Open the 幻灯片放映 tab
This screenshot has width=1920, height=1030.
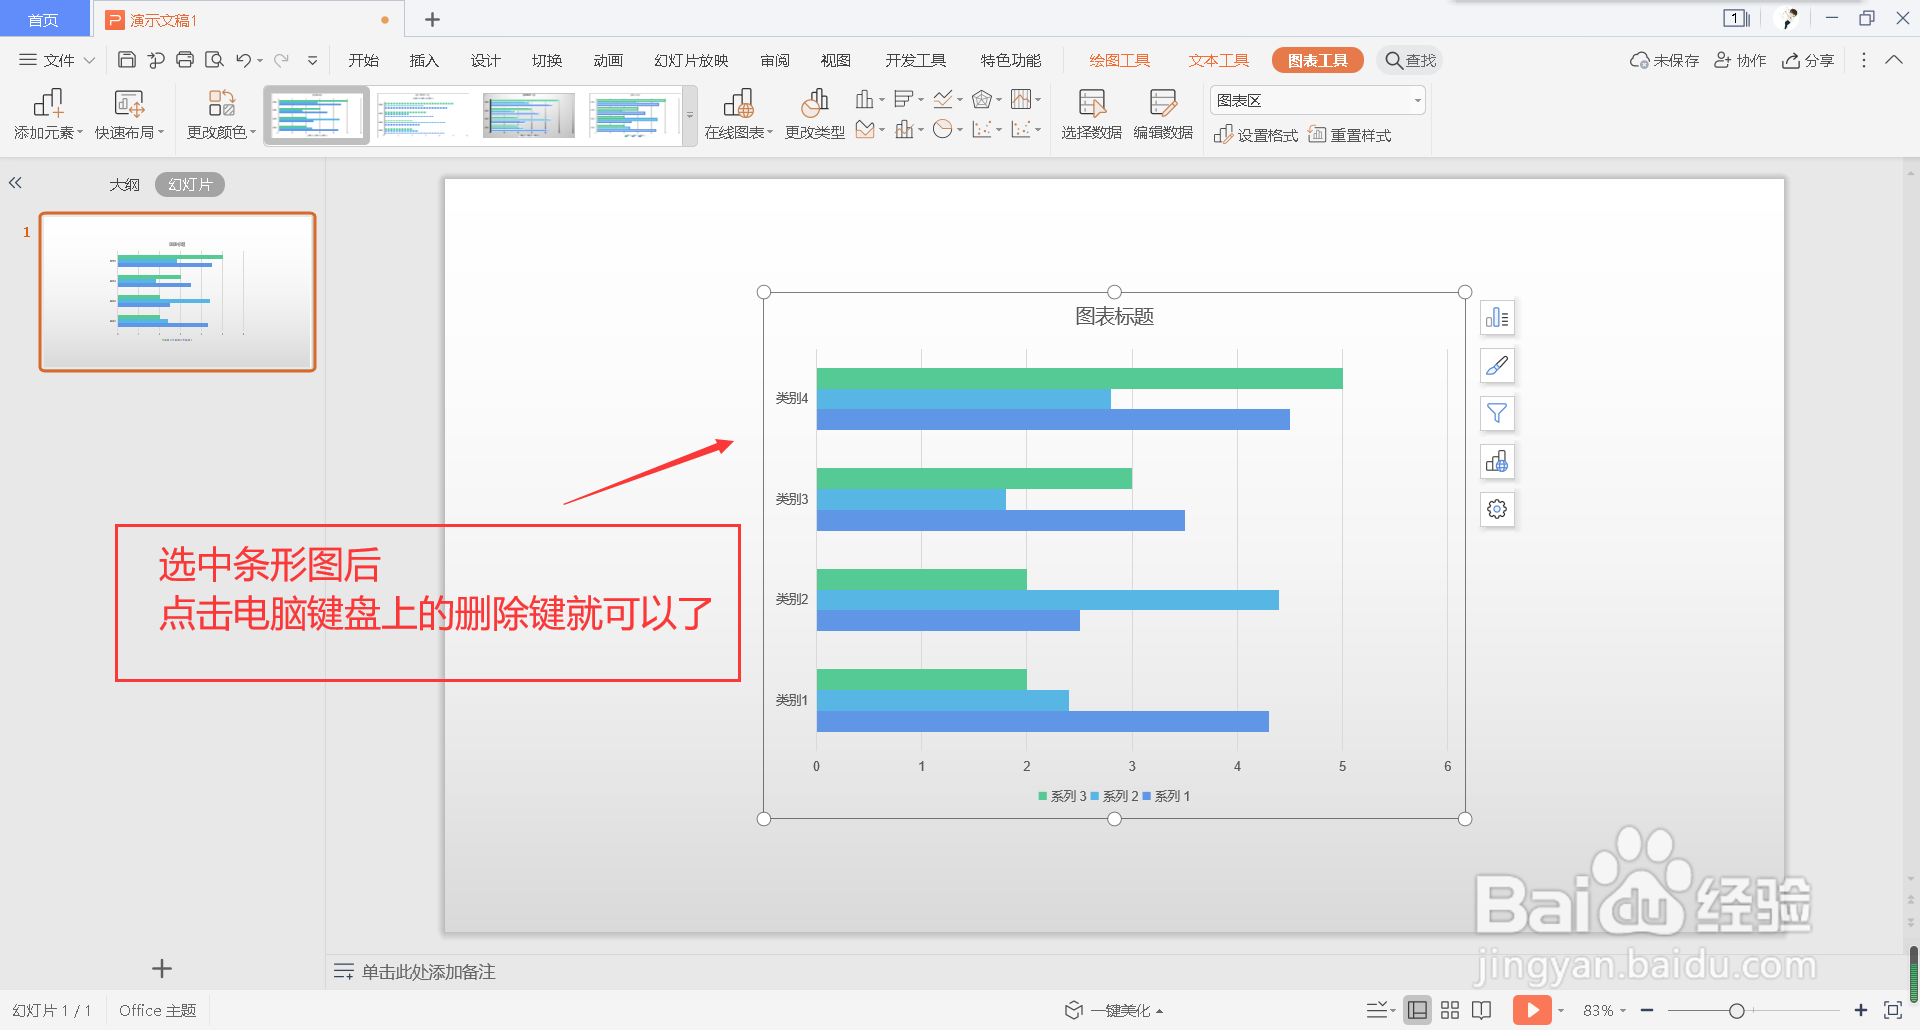(691, 60)
